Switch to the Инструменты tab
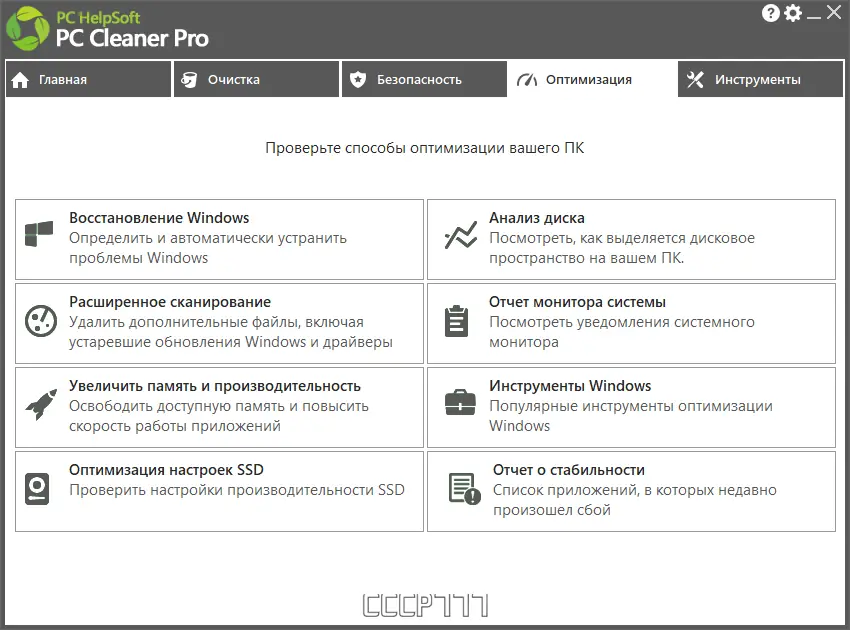The height and width of the screenshot is (630, 850). pyautogui.click(x=761, y=79)
